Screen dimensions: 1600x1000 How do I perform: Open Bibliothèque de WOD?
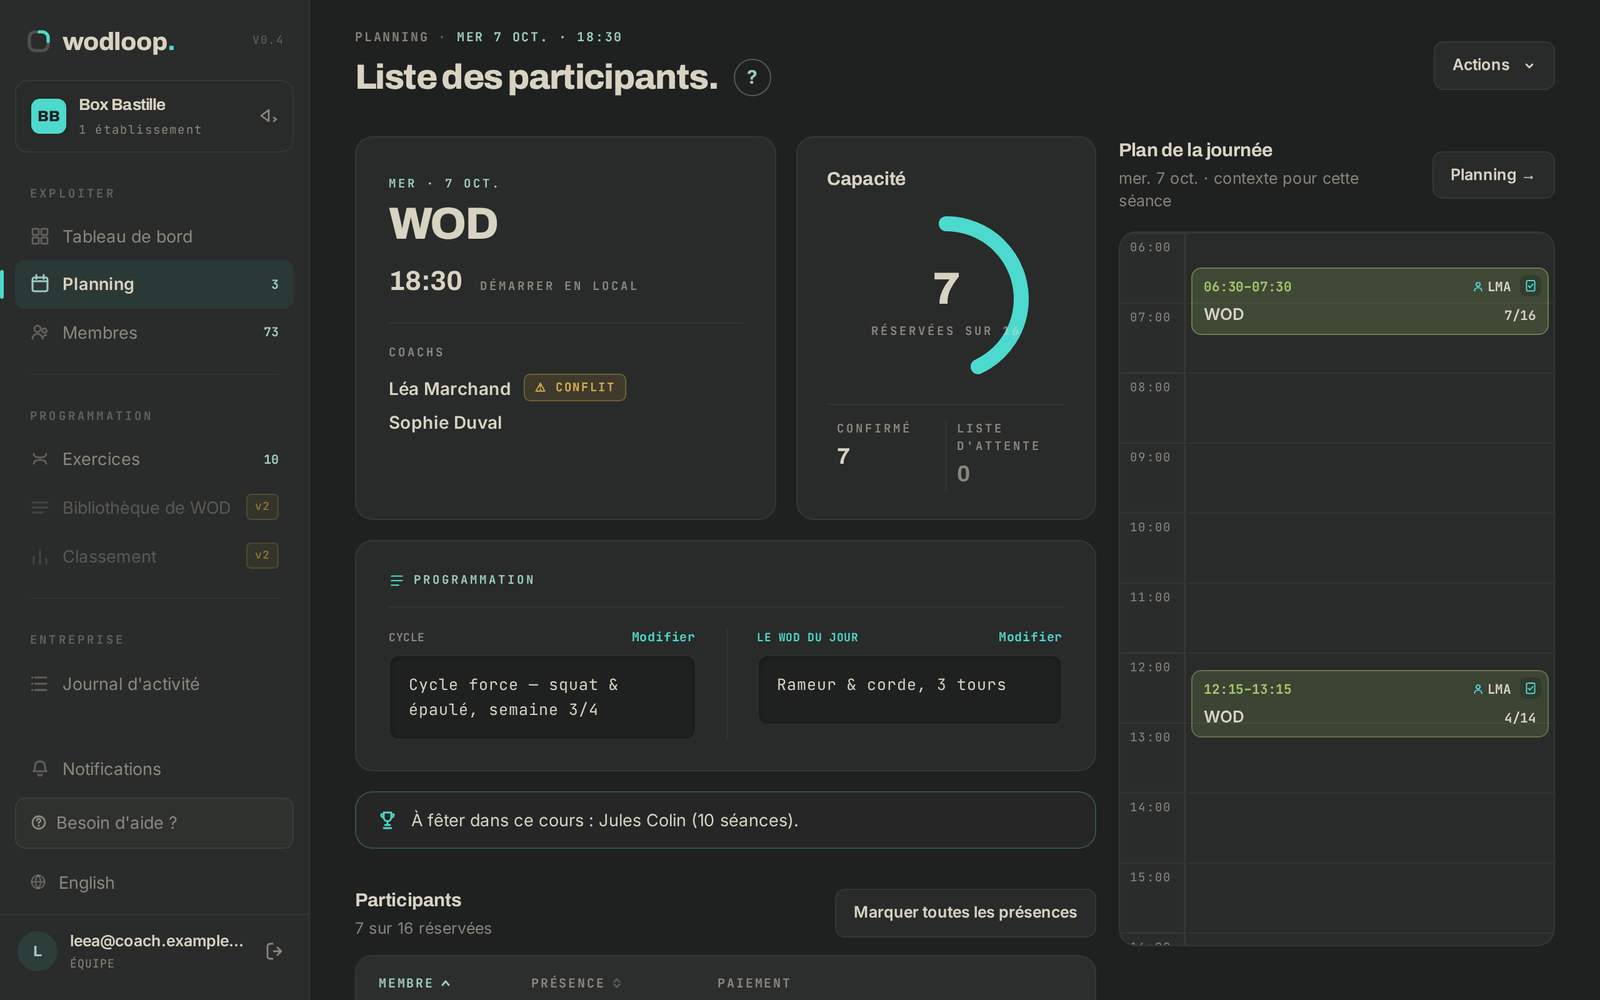[154, 507]
